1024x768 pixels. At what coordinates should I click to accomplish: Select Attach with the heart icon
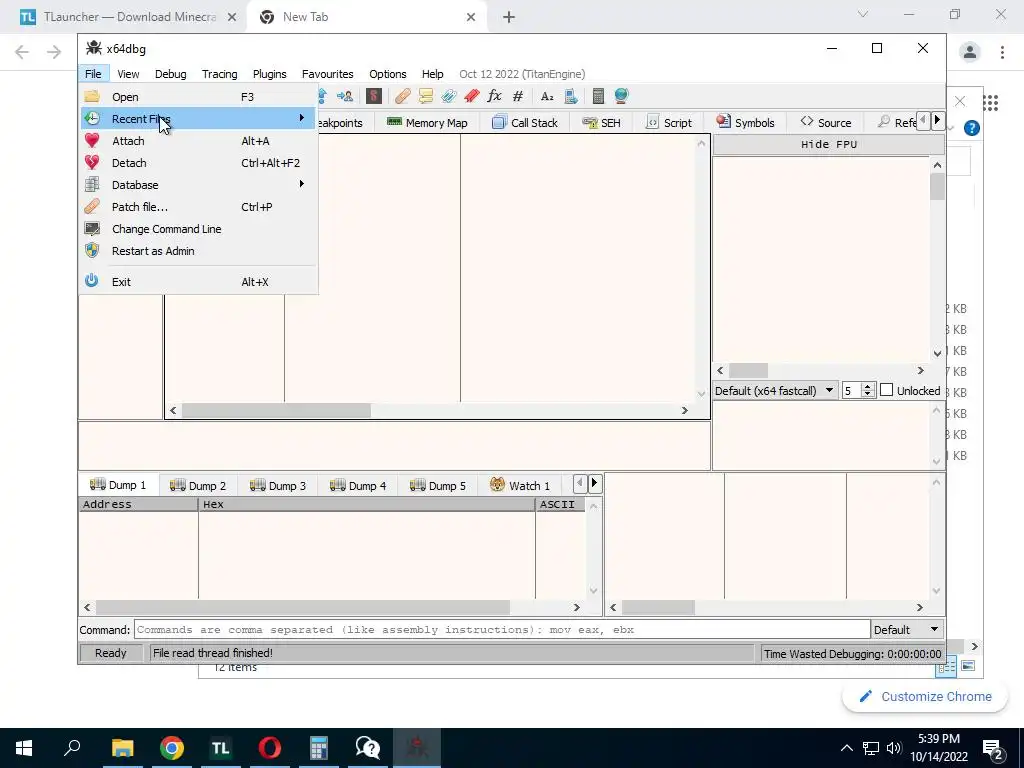(198, 141)
